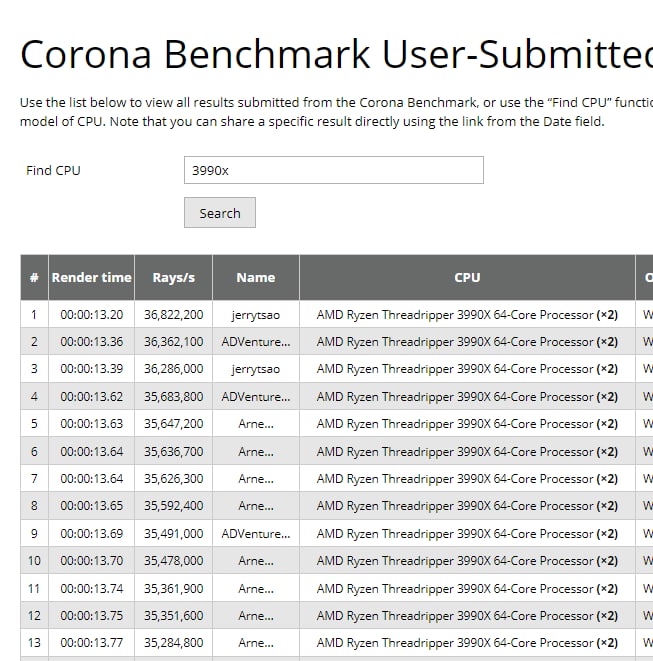This screenshot has height=661, width=653.
Task: Select render time 00:00:13.36
Action: tap(91, 342)
